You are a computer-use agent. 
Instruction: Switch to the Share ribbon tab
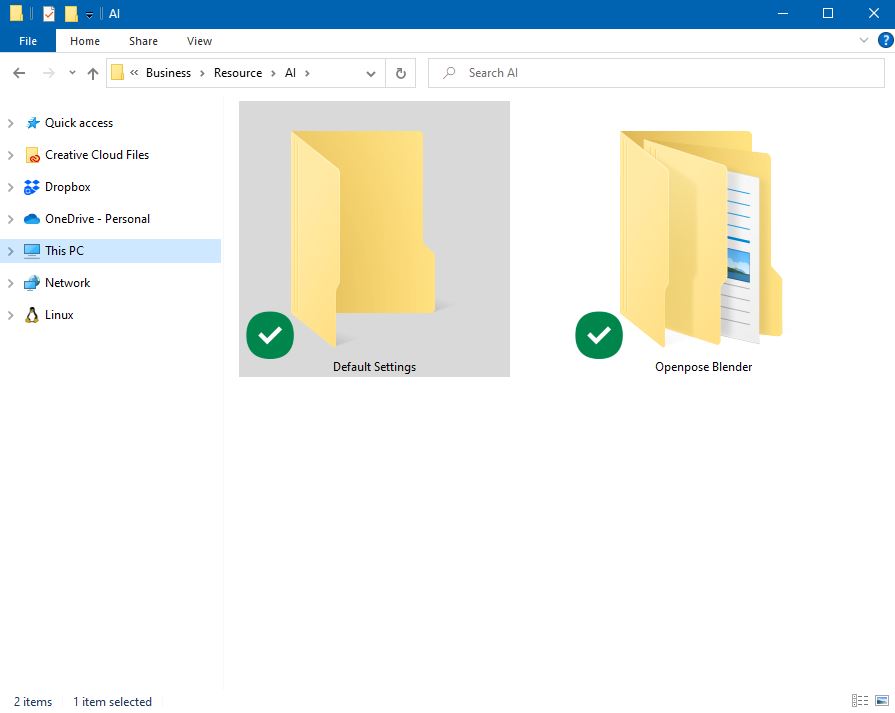pyautogui.click(x=143, y=41)
